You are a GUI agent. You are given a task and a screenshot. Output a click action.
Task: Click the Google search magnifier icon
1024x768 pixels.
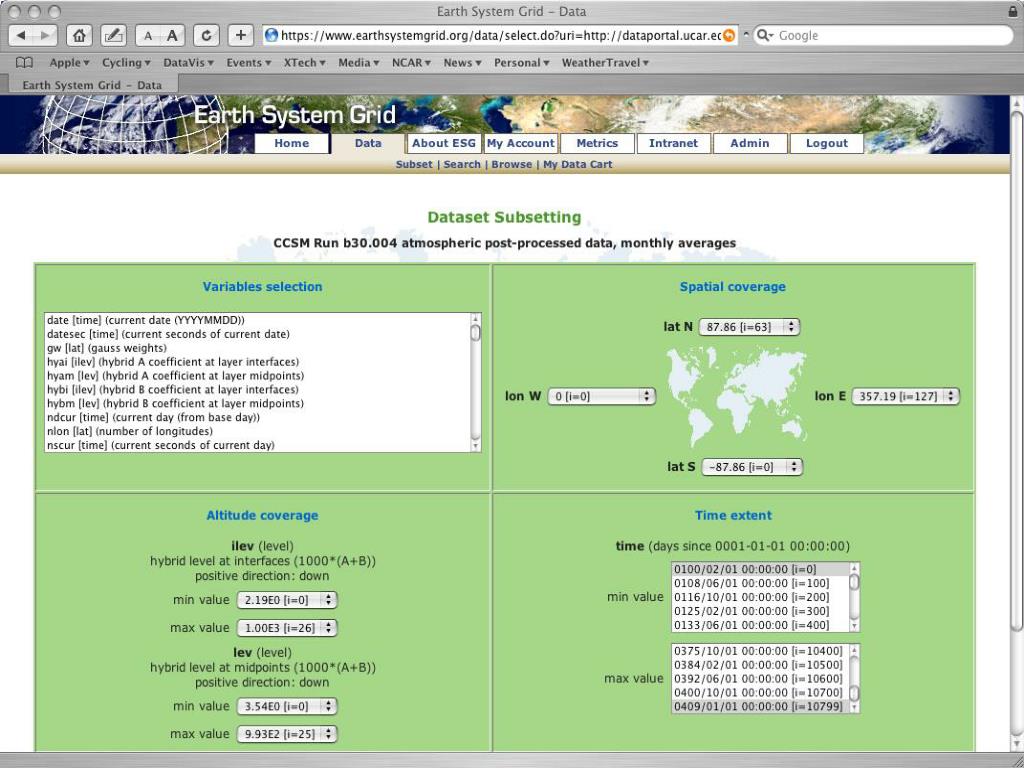tap(765, 35)
